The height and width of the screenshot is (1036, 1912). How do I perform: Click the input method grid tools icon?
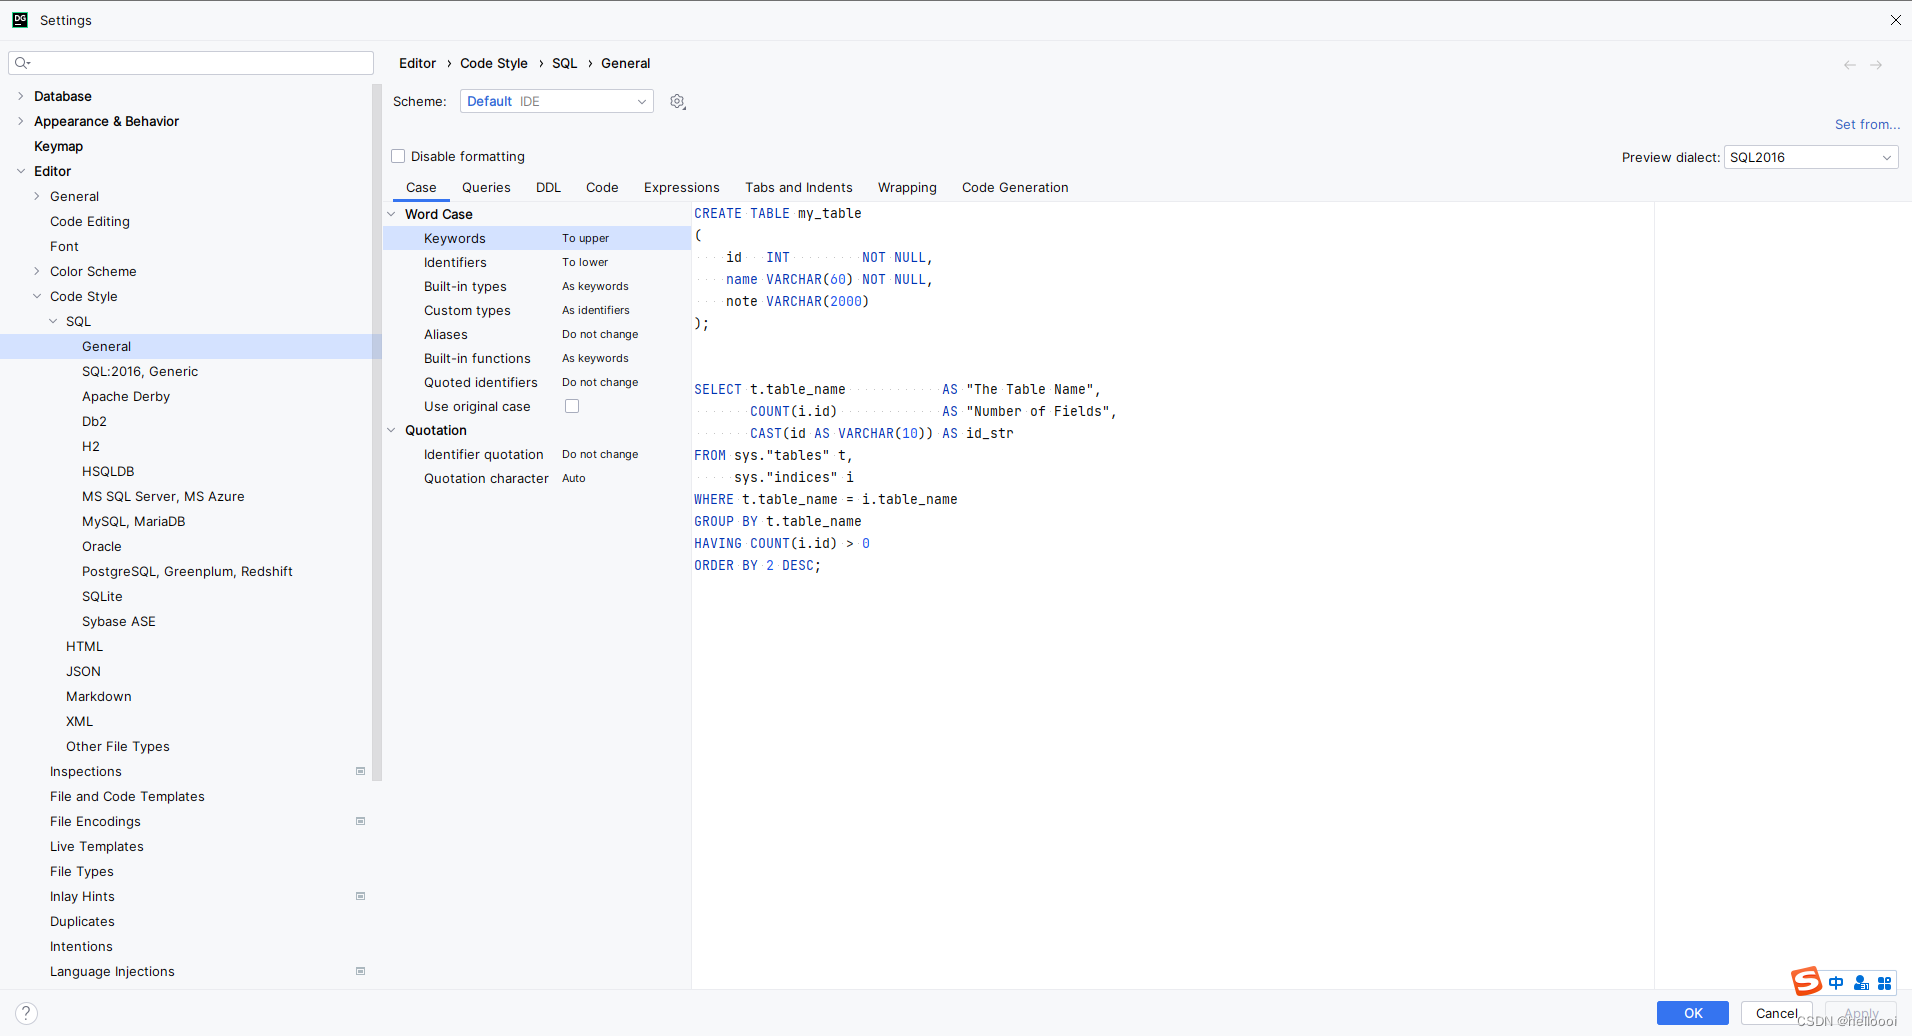click(x=1884, y=983)
